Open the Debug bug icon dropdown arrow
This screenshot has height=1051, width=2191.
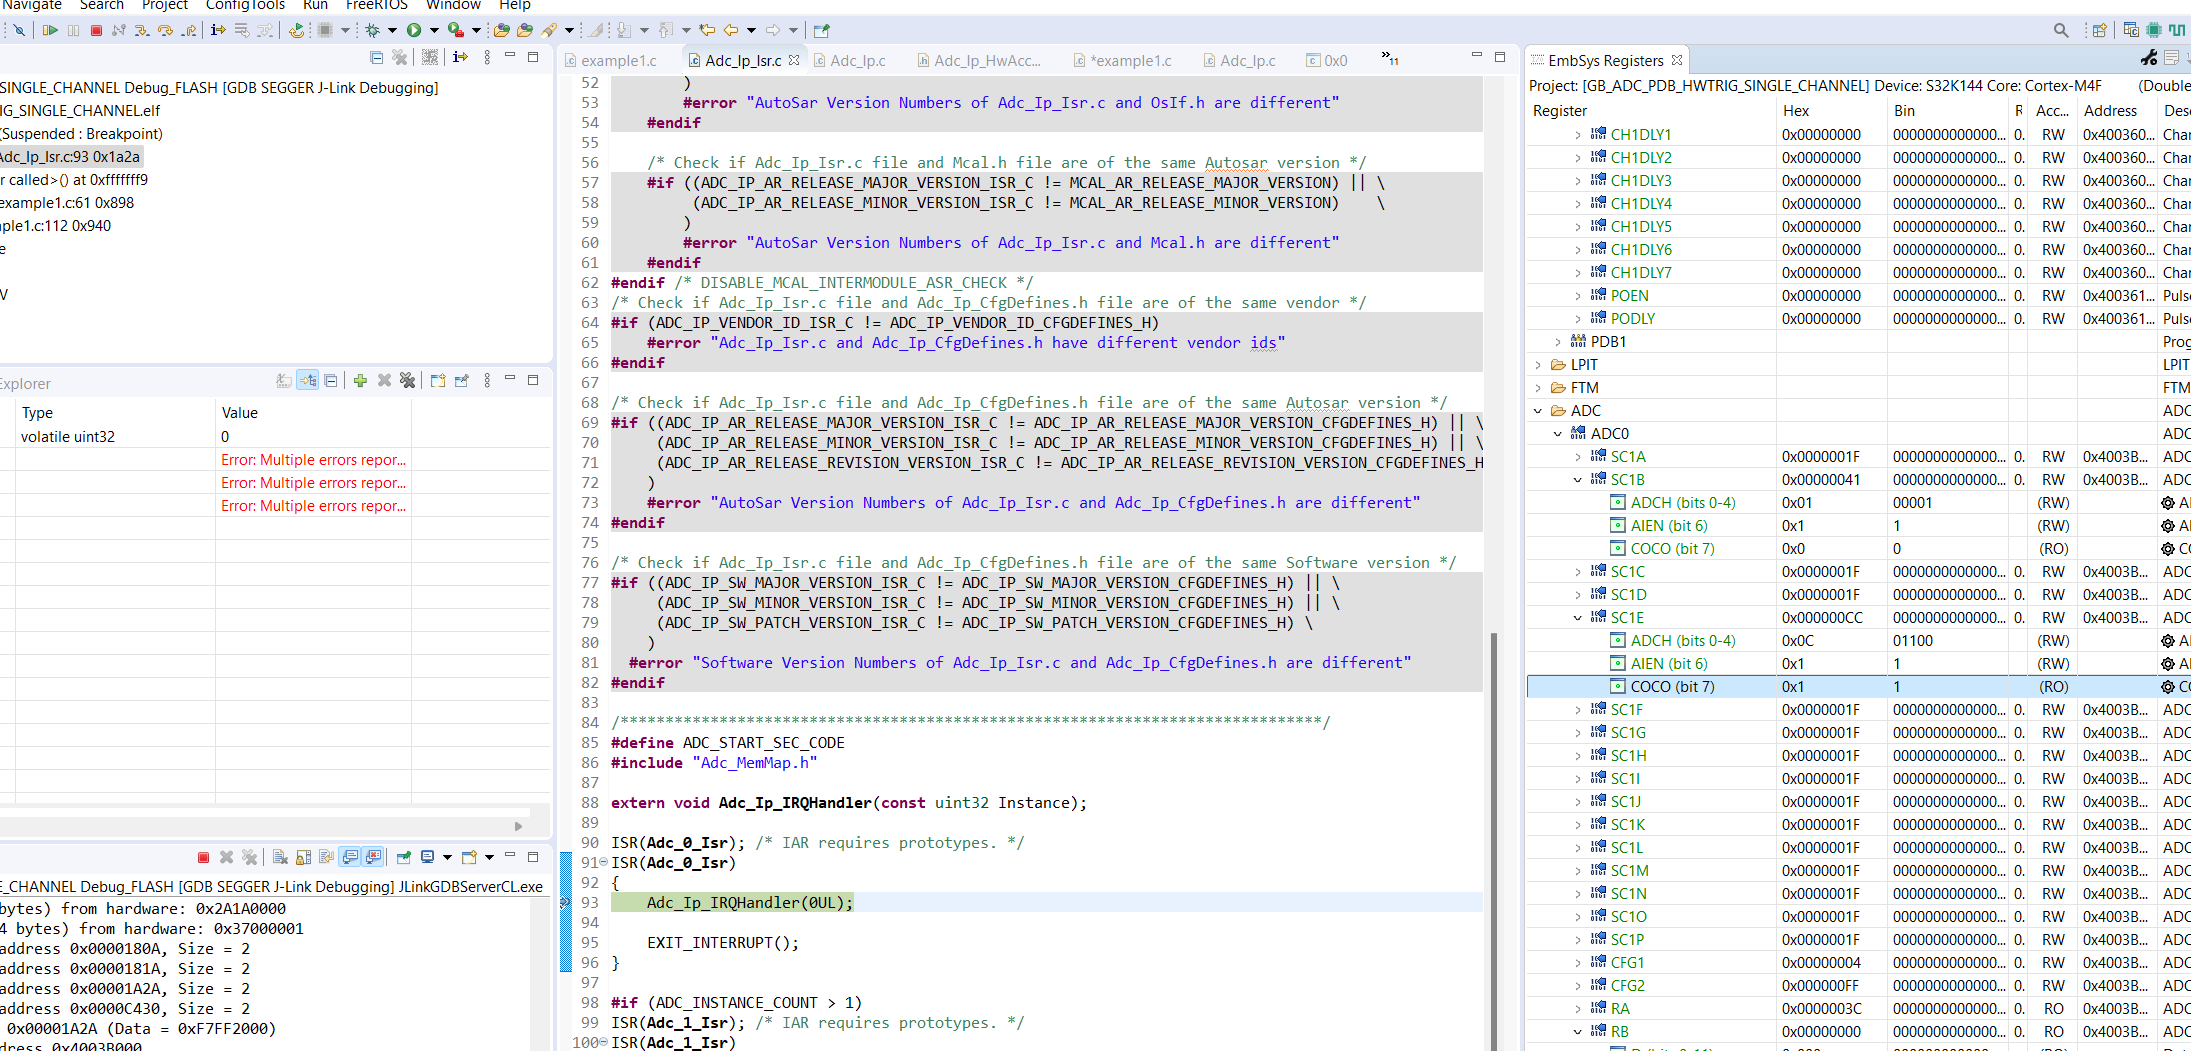click(392, 30)
